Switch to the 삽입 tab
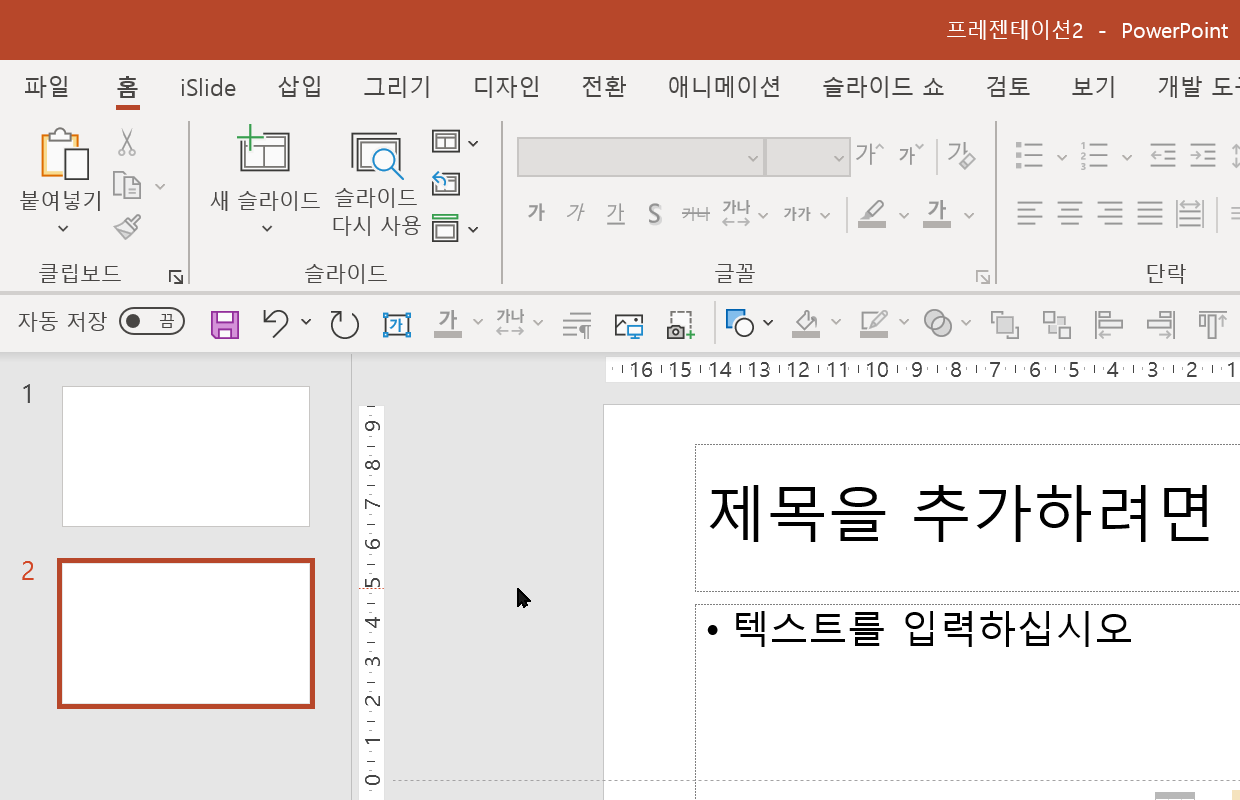Screen dimensions: 1240x800 click(300, 87)
